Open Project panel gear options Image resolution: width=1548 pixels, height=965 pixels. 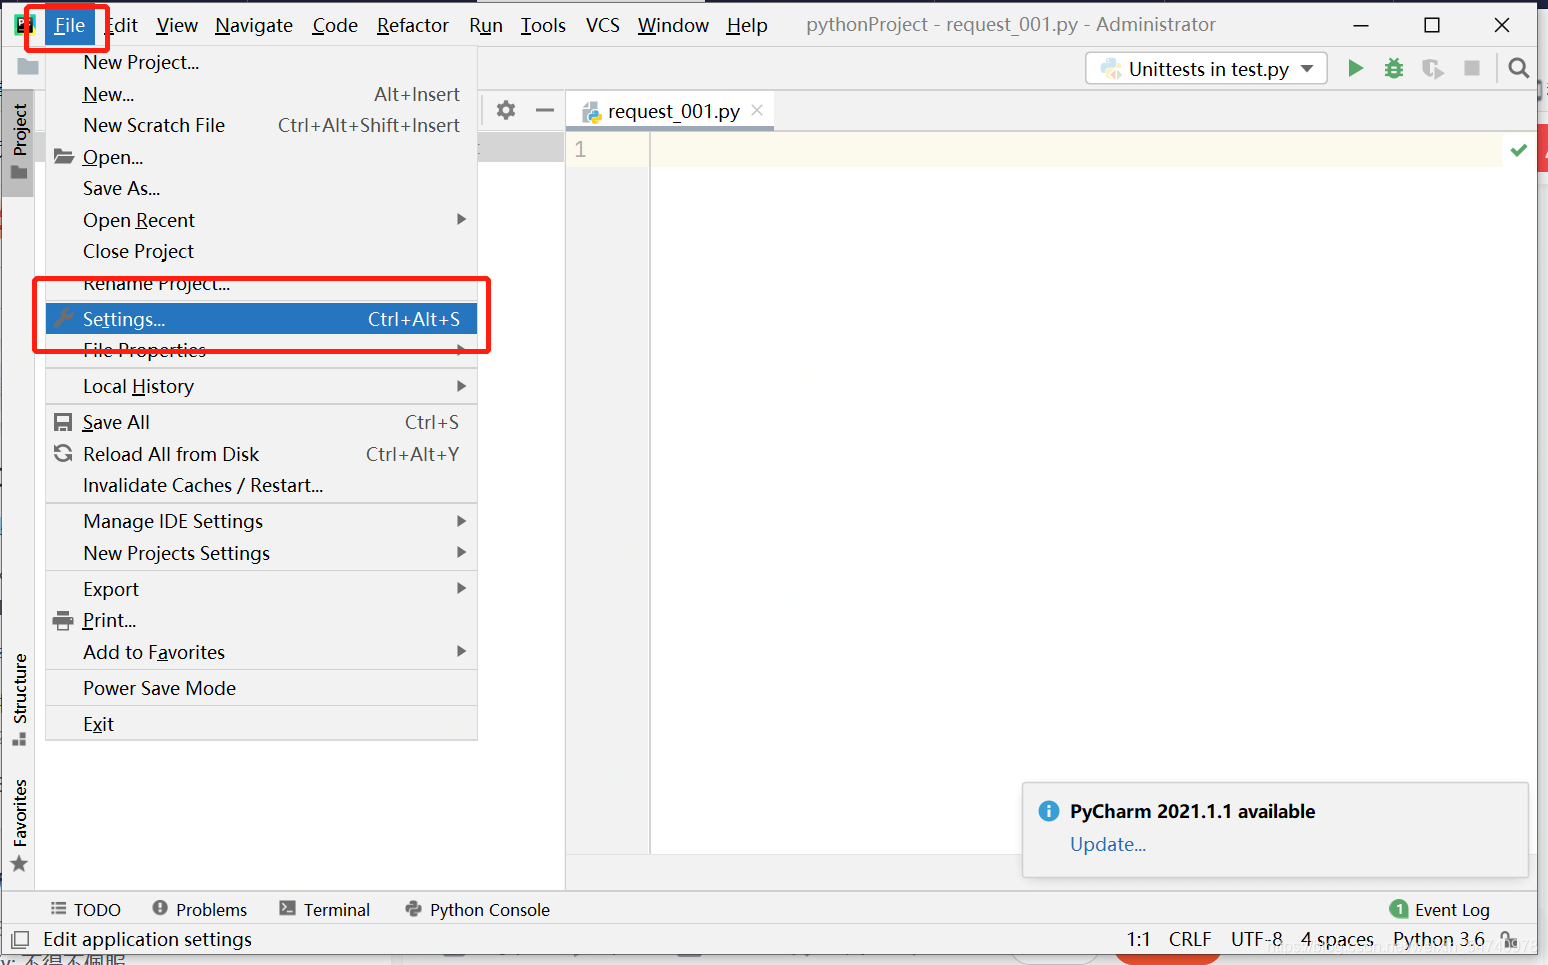tap(506, 110)
